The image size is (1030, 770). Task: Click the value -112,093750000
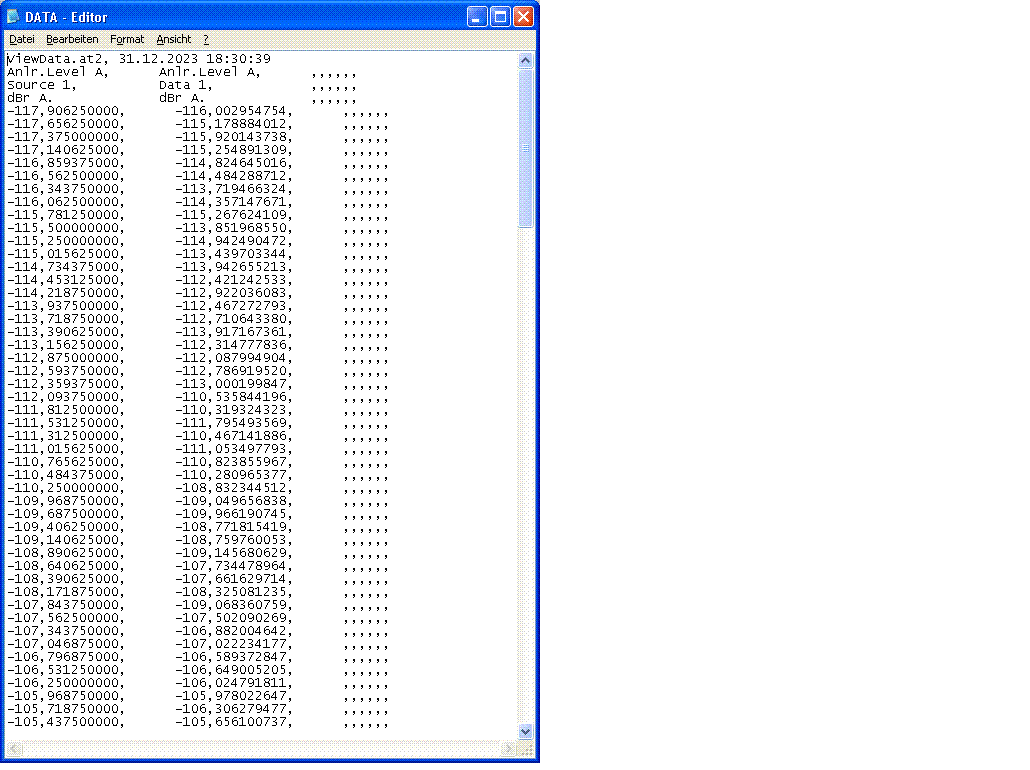click(65, 397)
